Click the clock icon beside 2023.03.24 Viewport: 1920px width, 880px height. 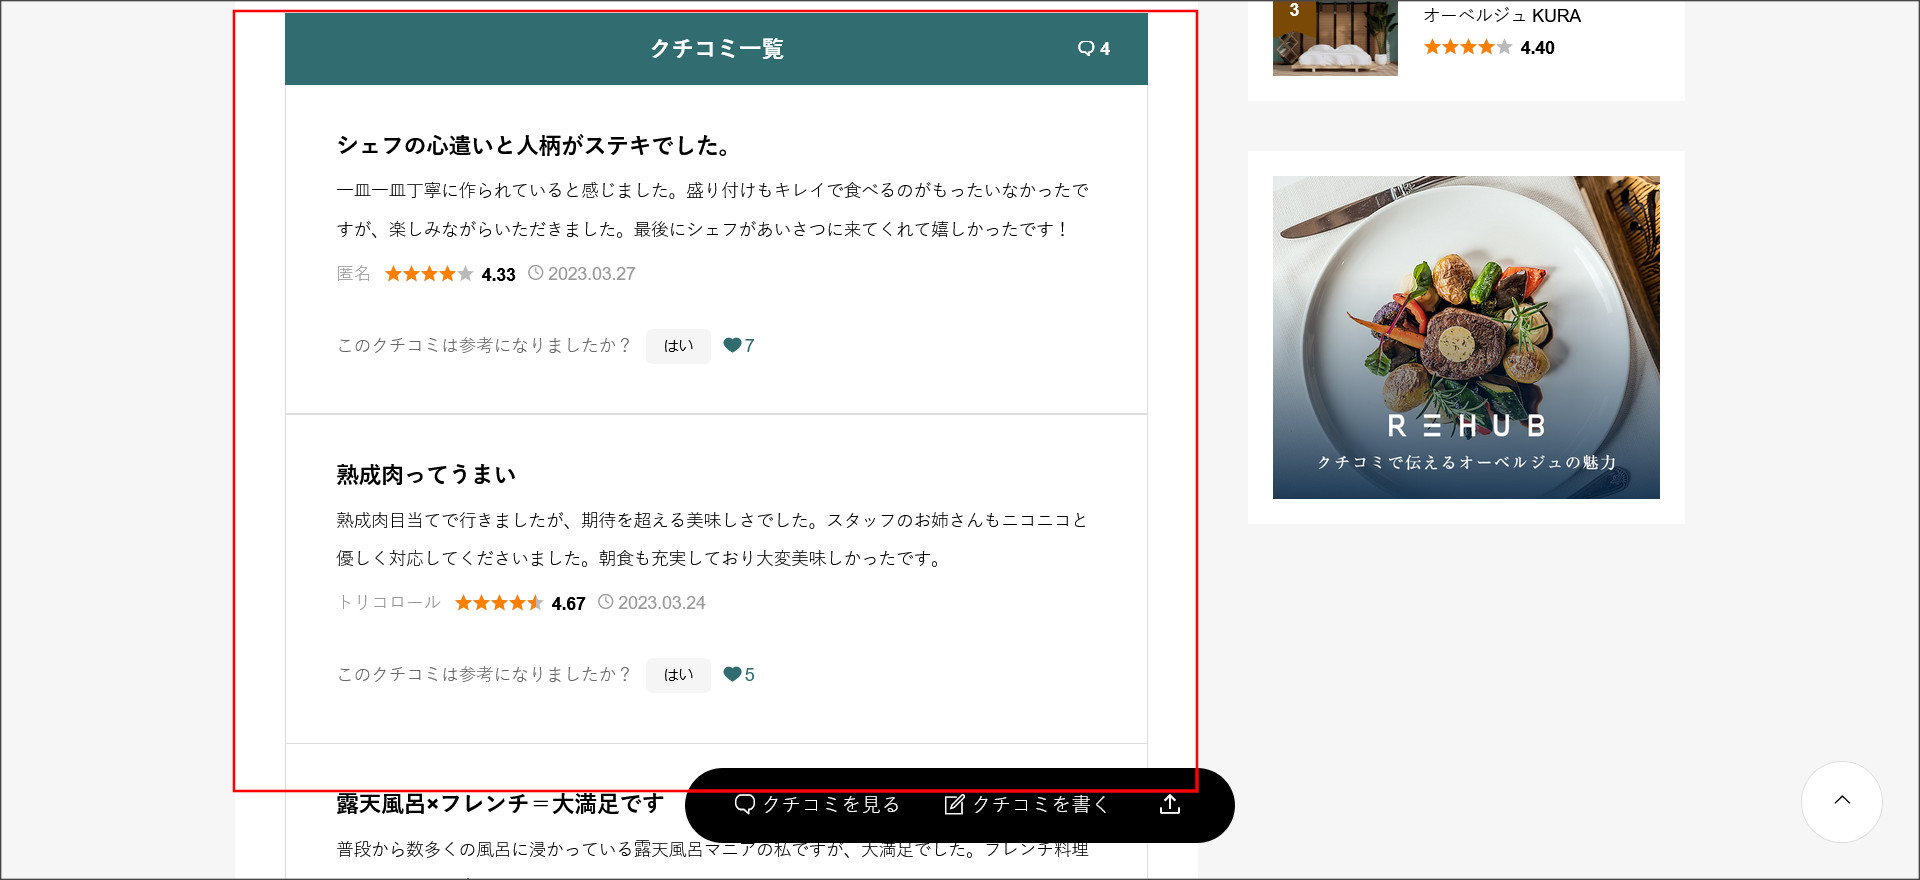(606, 602)
